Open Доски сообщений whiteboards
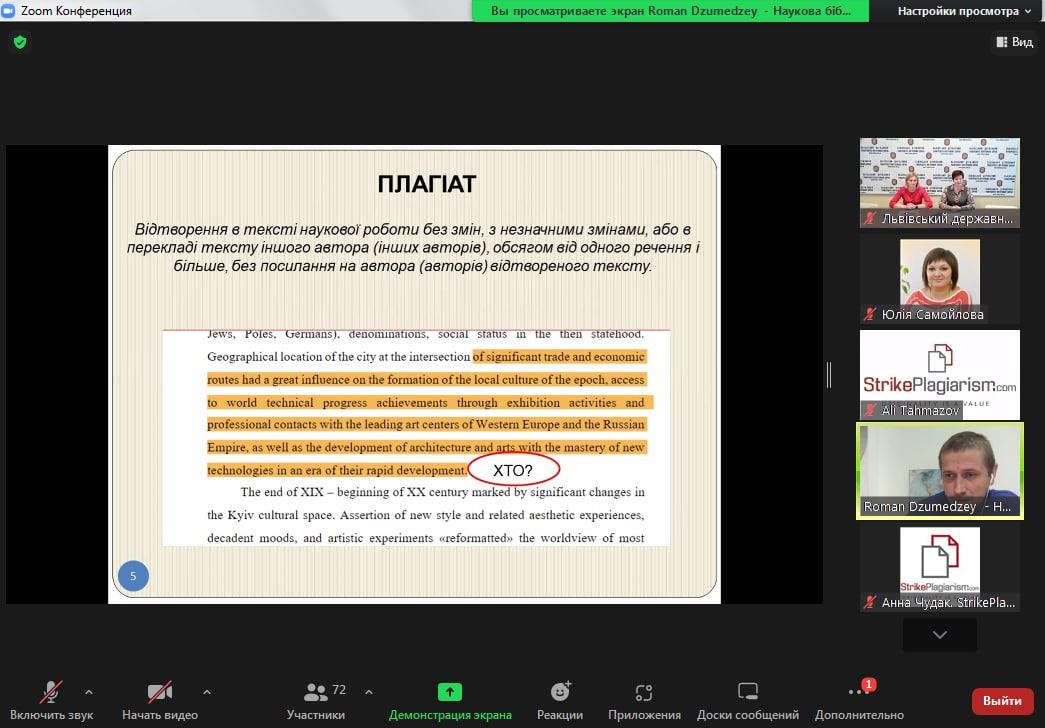This screenshot has height=728, width=1045. 747,699
